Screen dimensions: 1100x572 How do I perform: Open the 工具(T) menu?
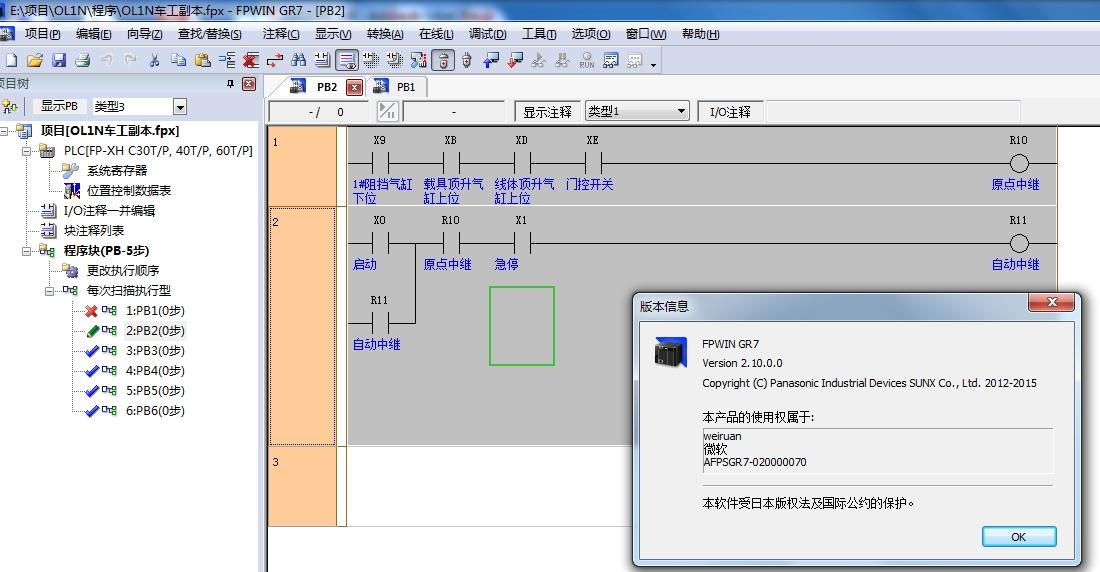coord(539,34)
